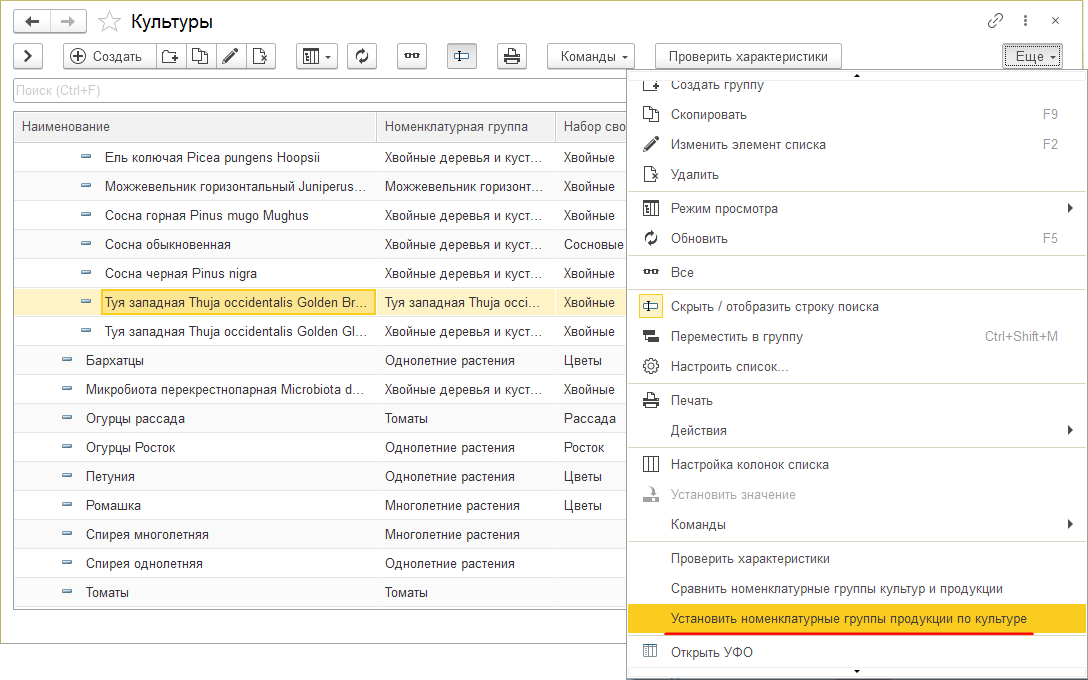Click the copy element toolbar icon
The height and width of the screenshot is (680, 1088).
(x=200, y=56)
